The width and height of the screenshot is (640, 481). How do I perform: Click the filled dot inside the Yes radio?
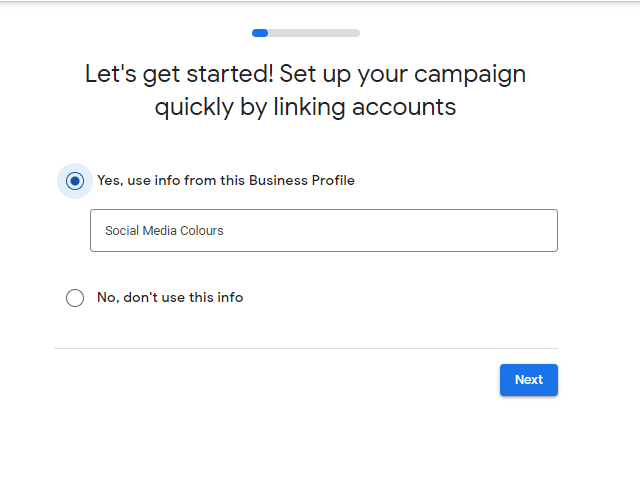pos(75,181)
